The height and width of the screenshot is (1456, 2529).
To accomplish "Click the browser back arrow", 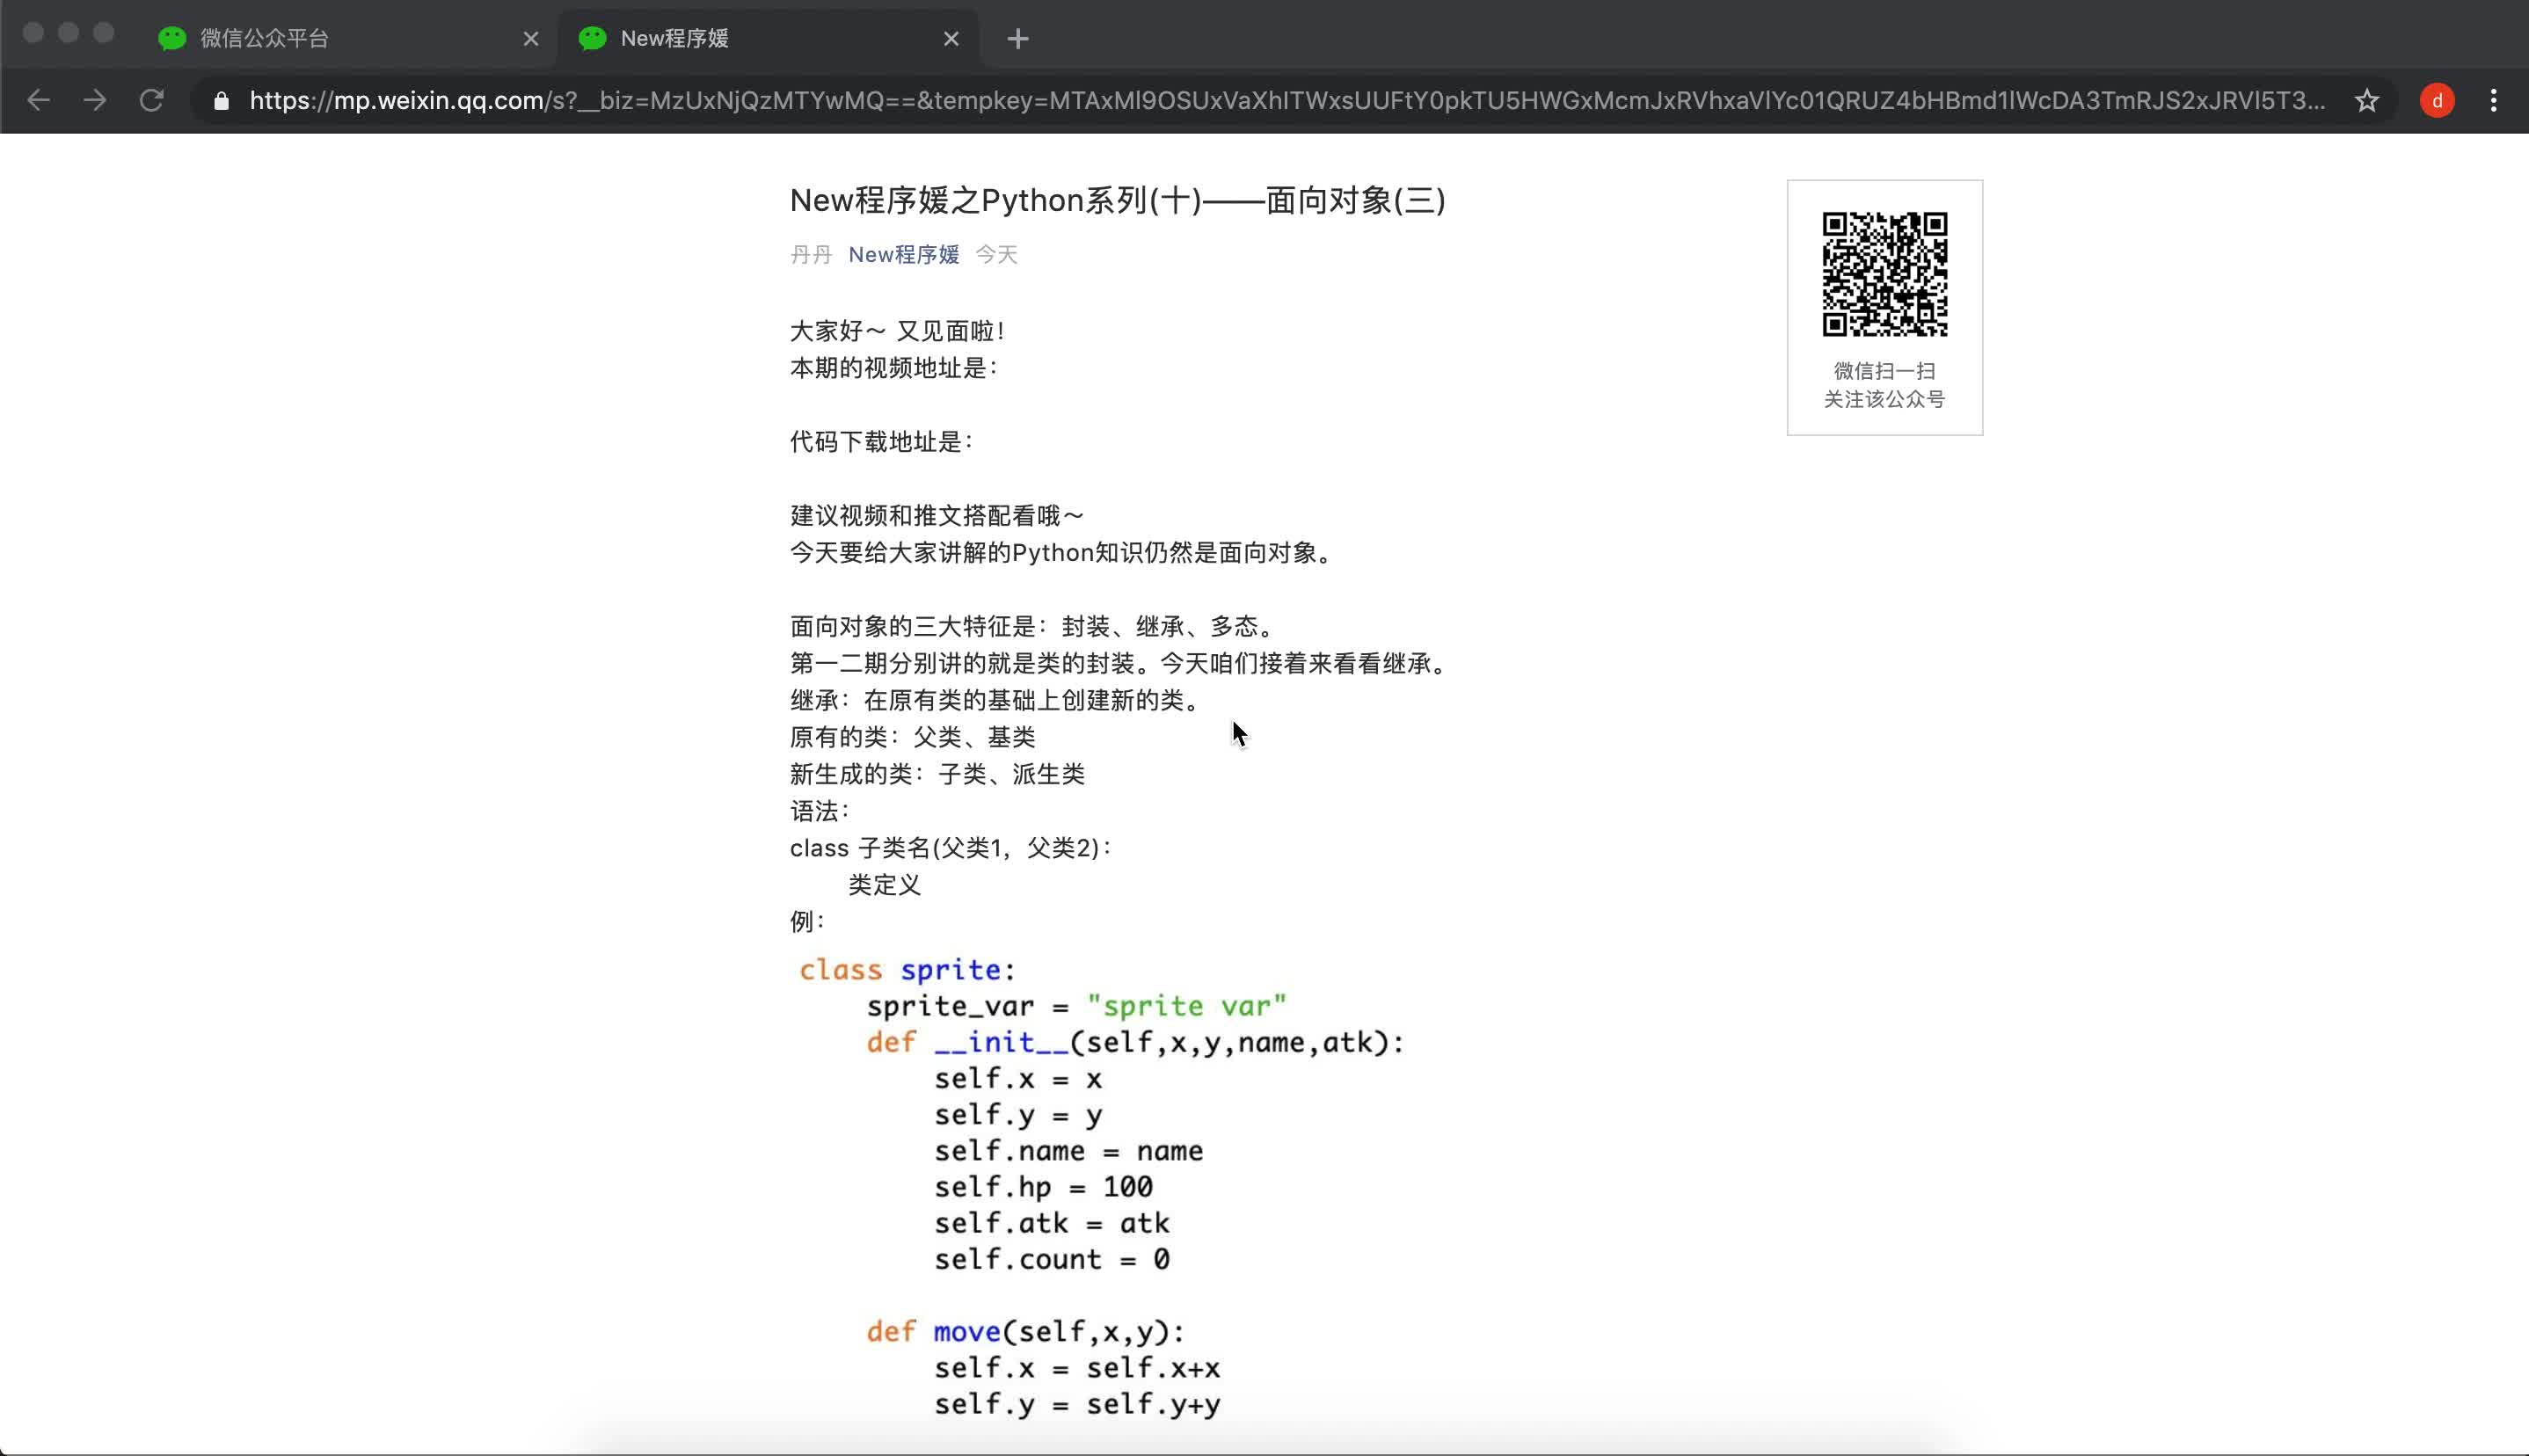I will pyautogui.click(x=38, y=100).
